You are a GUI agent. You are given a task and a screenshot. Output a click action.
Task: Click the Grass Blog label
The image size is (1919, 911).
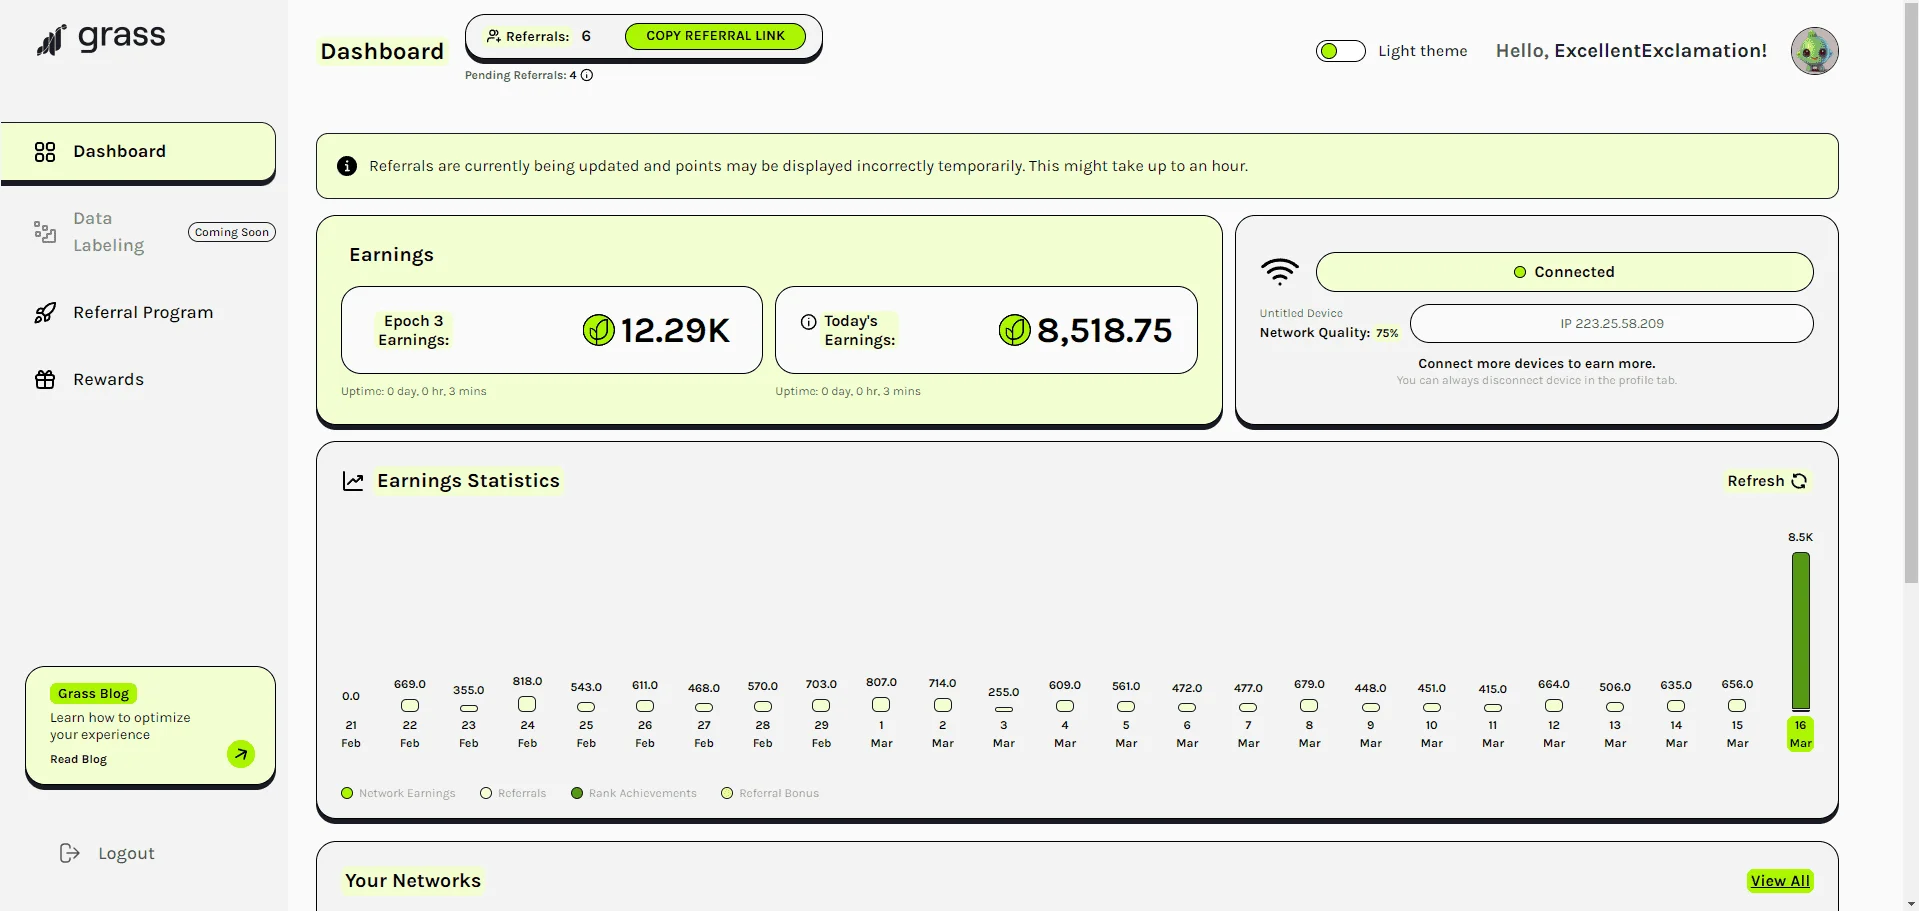93,694
